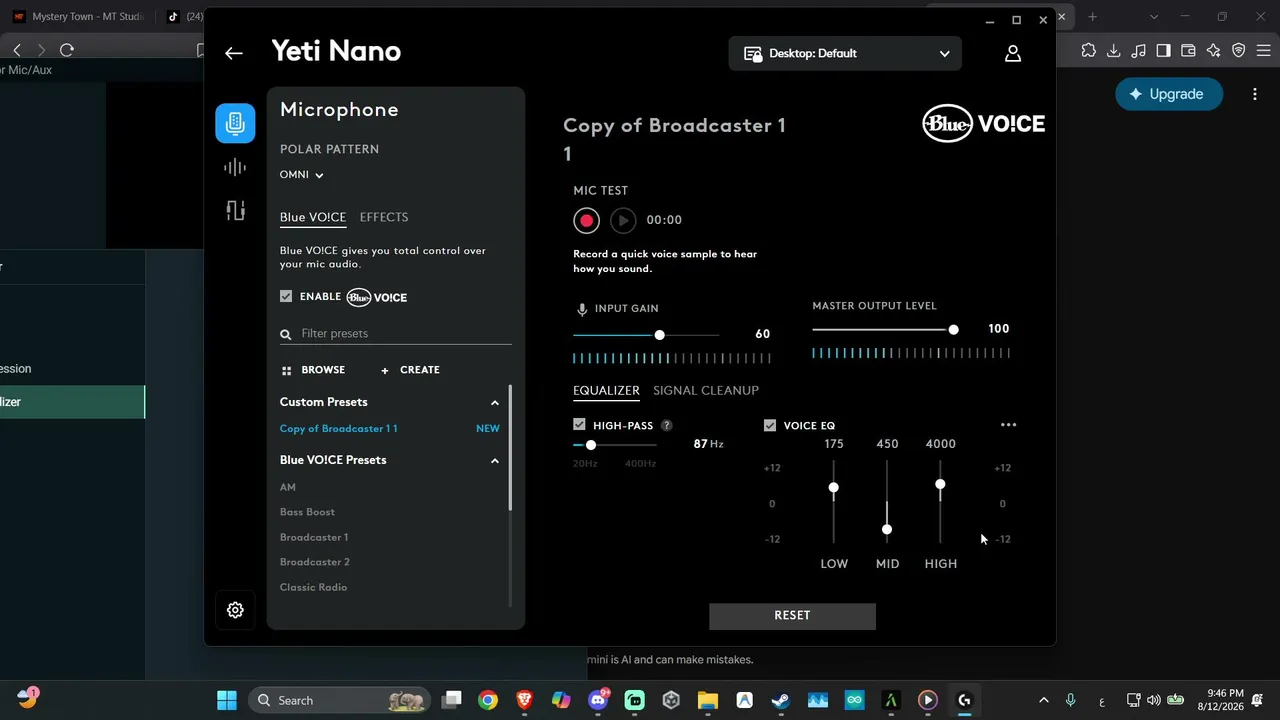The height and width of the screenshot is (720, 1280).
Task: Switch to the Blue VO!CE tab
Action: click(313, 217)
